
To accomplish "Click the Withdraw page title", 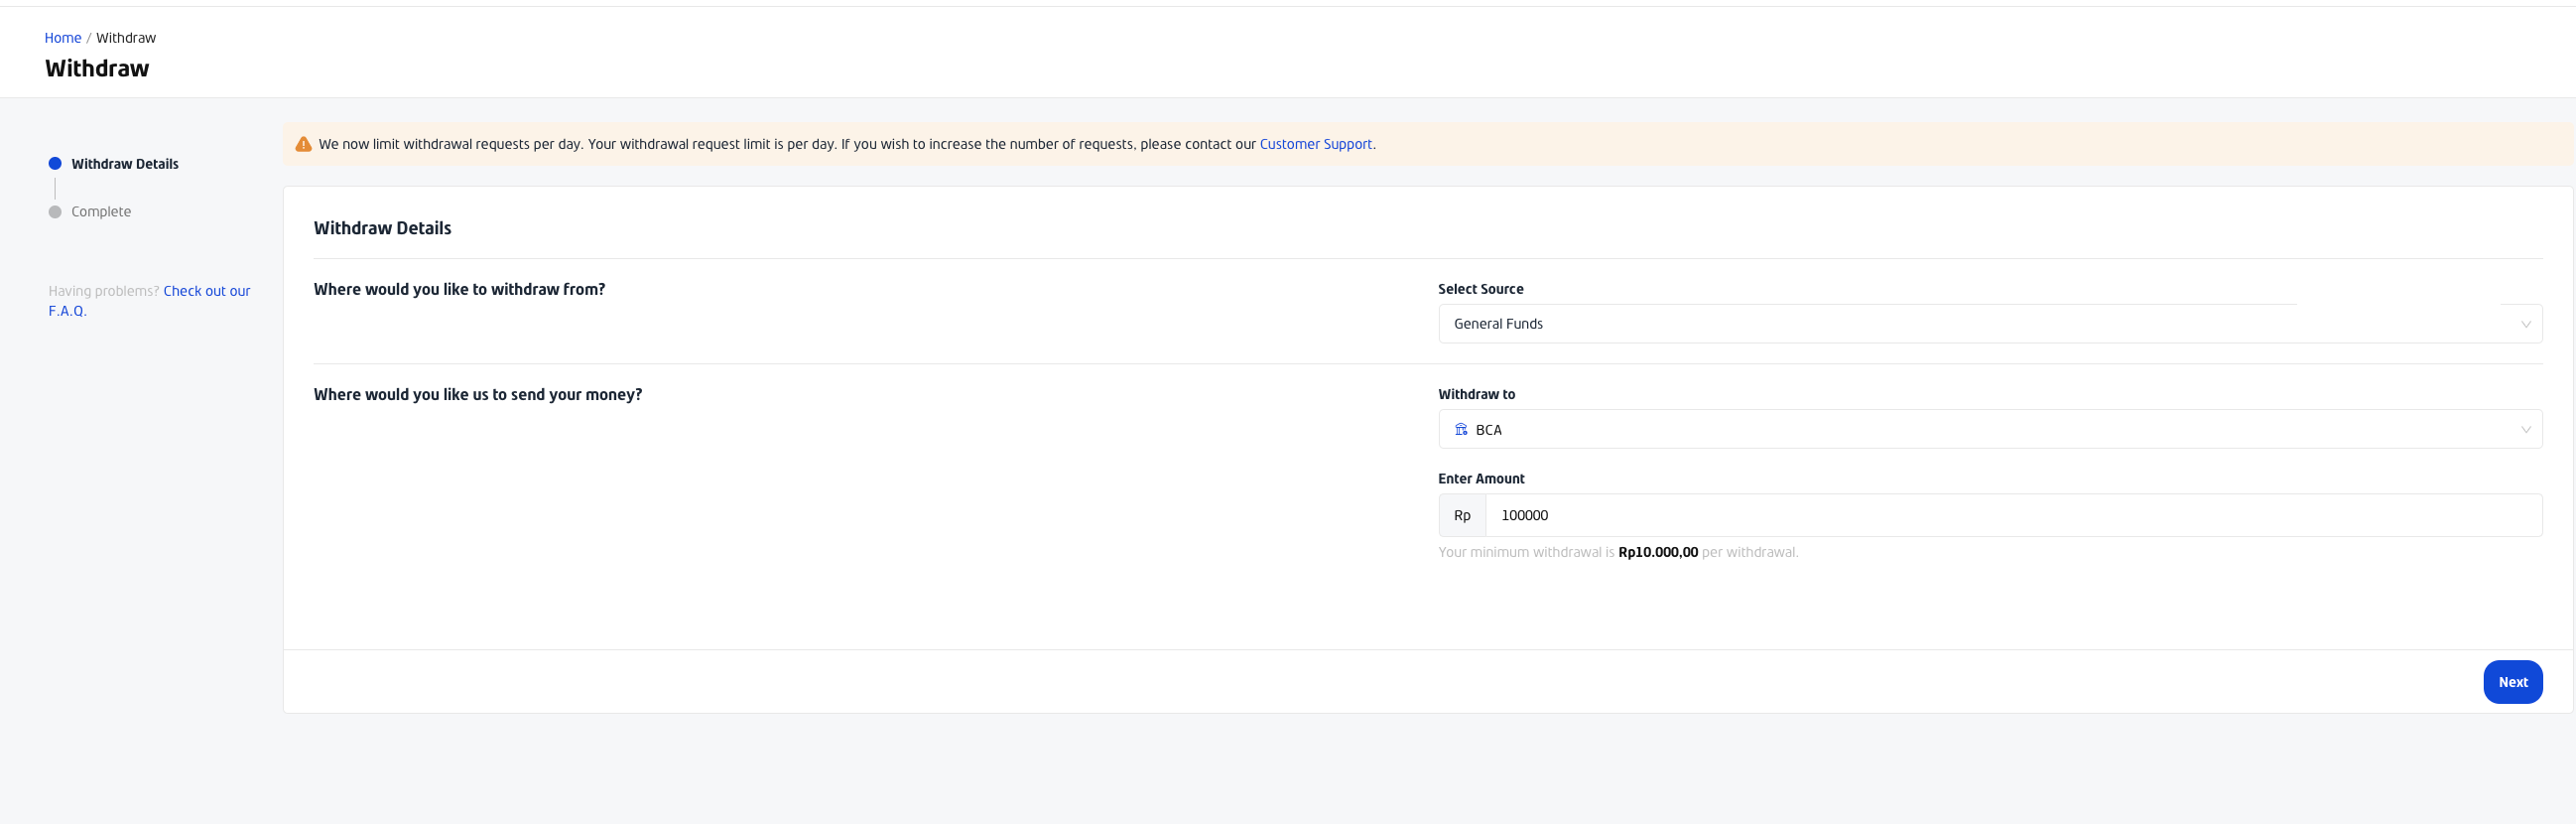I will [x=97, y=68].
